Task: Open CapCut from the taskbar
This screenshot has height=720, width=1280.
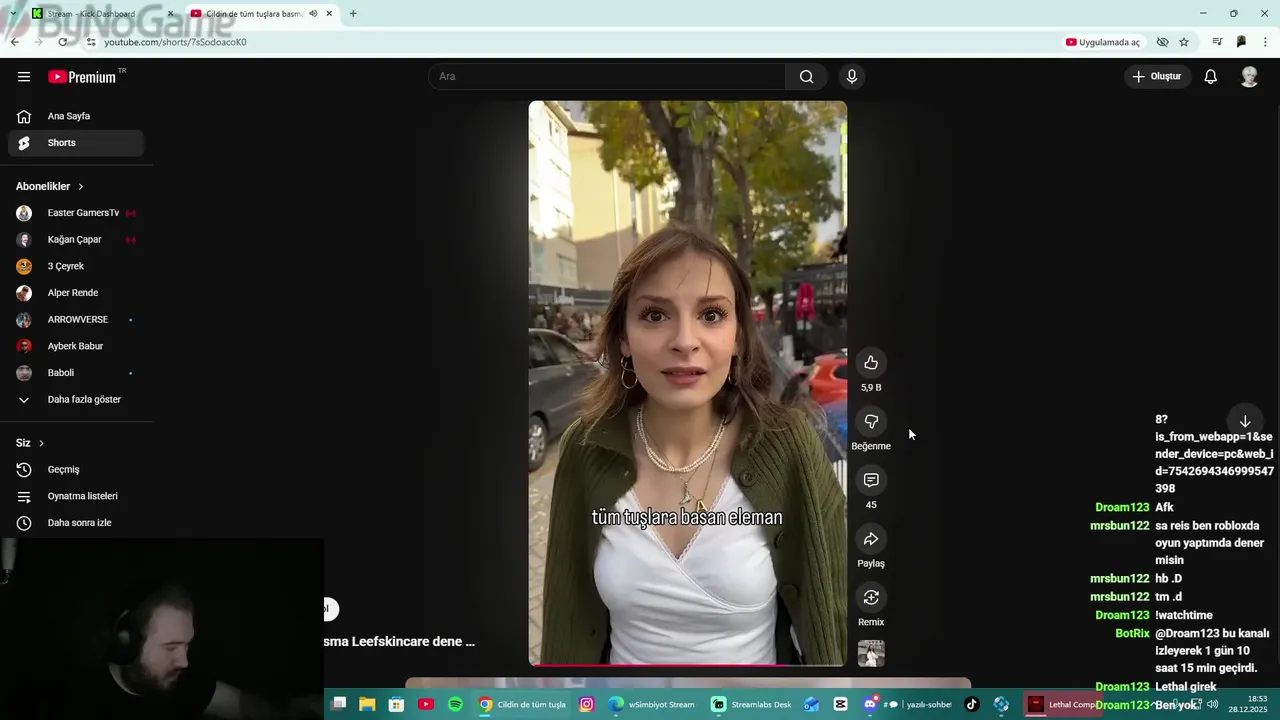Action: [840, 704]
